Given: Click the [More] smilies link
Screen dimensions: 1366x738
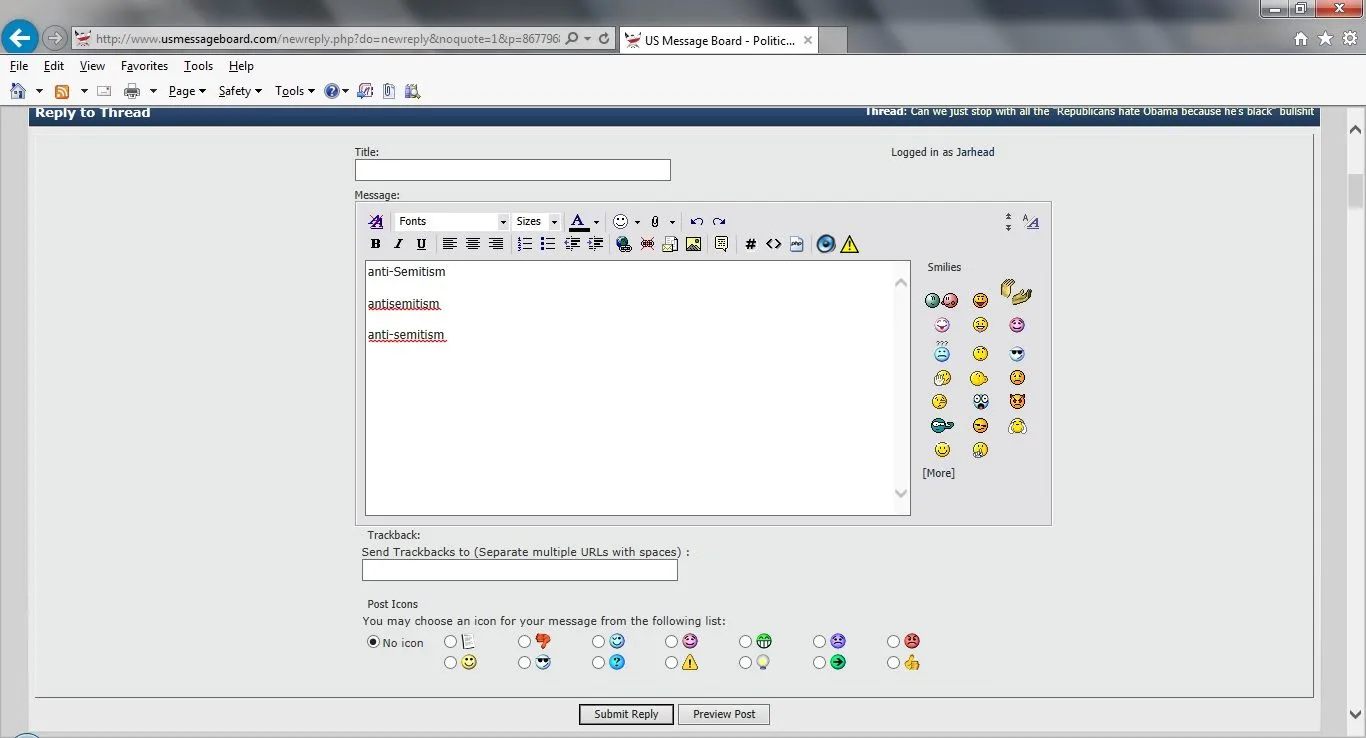Looking at the screenshot, I should pyautogui.click(x=938, y=473).
